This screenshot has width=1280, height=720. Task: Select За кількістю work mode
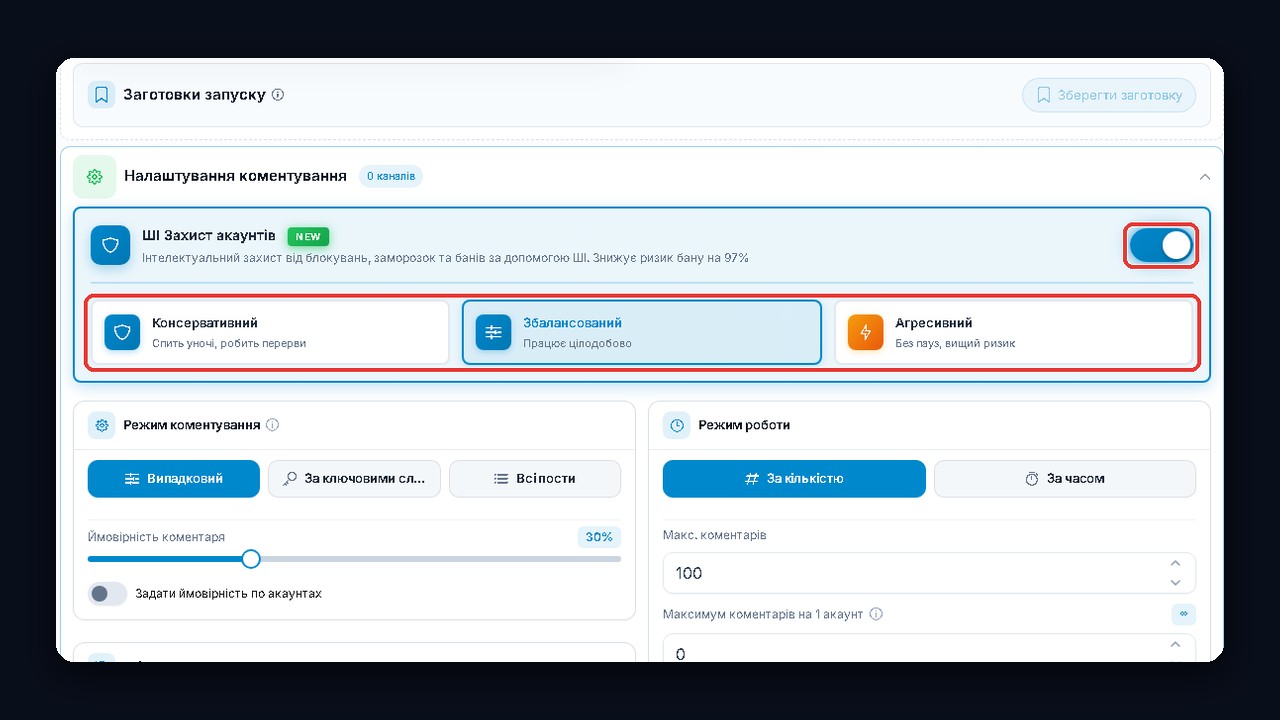[x=794, y=479]
